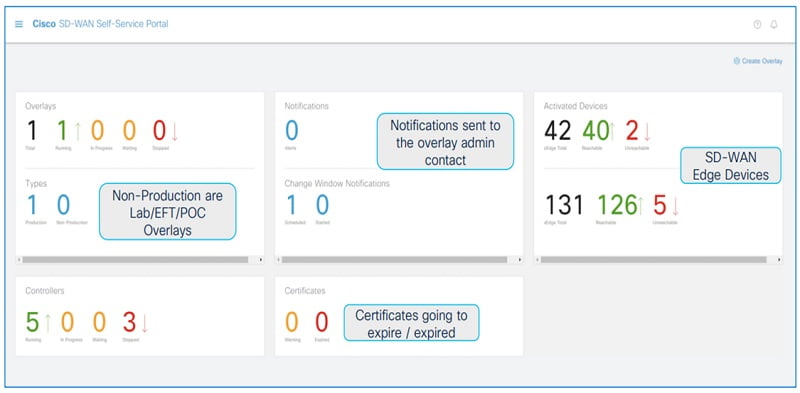
Task: Open the Non-Production overlay type count 0
Action: point(63,205)
